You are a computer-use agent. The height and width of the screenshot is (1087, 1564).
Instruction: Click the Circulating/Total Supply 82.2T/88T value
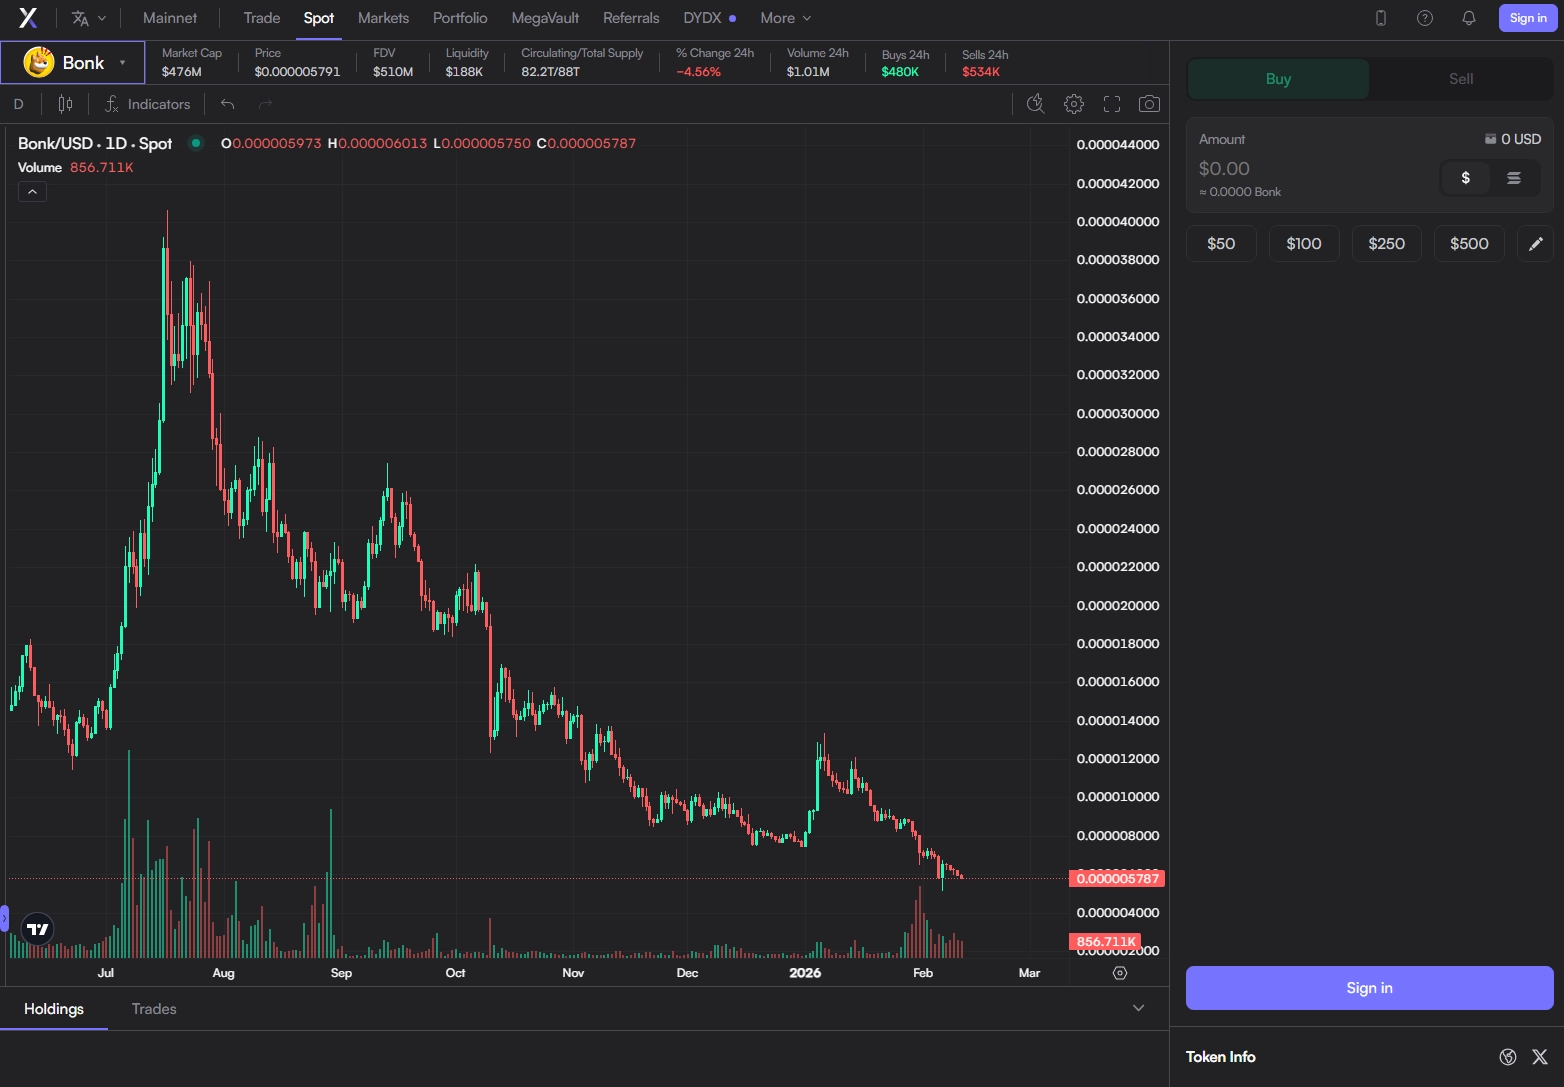pyautogui.click(x=550, y=72)
